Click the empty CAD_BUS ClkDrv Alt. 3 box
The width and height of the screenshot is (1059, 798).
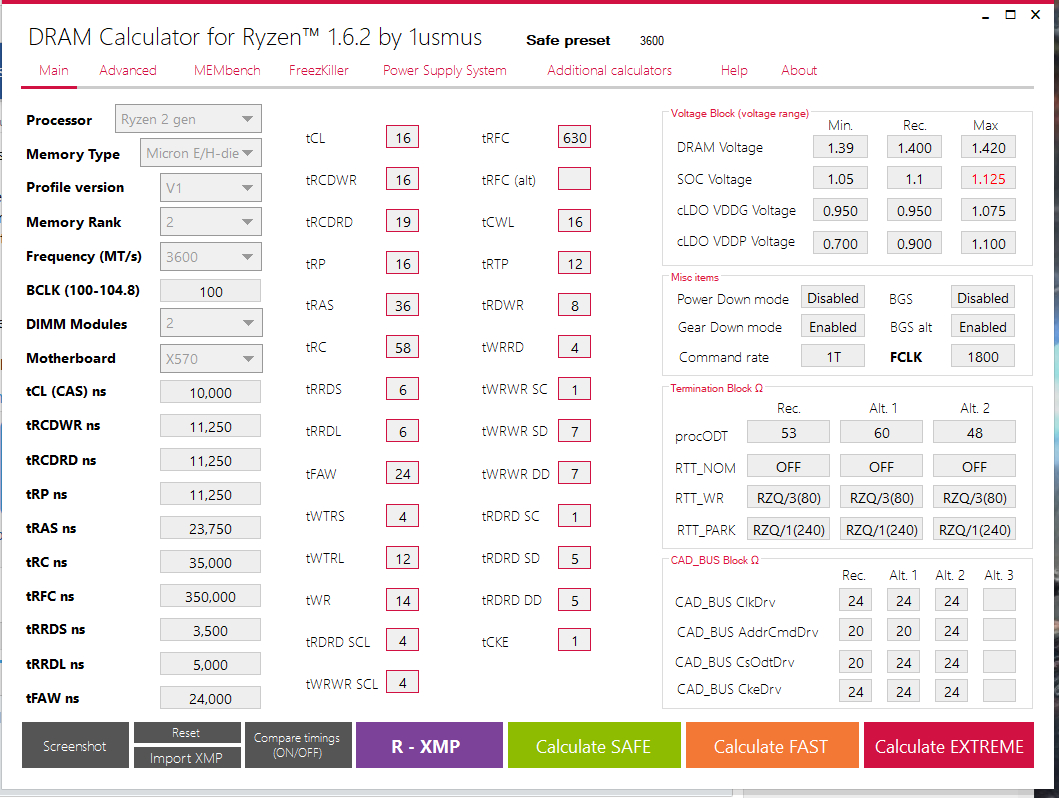coord(999,600)
